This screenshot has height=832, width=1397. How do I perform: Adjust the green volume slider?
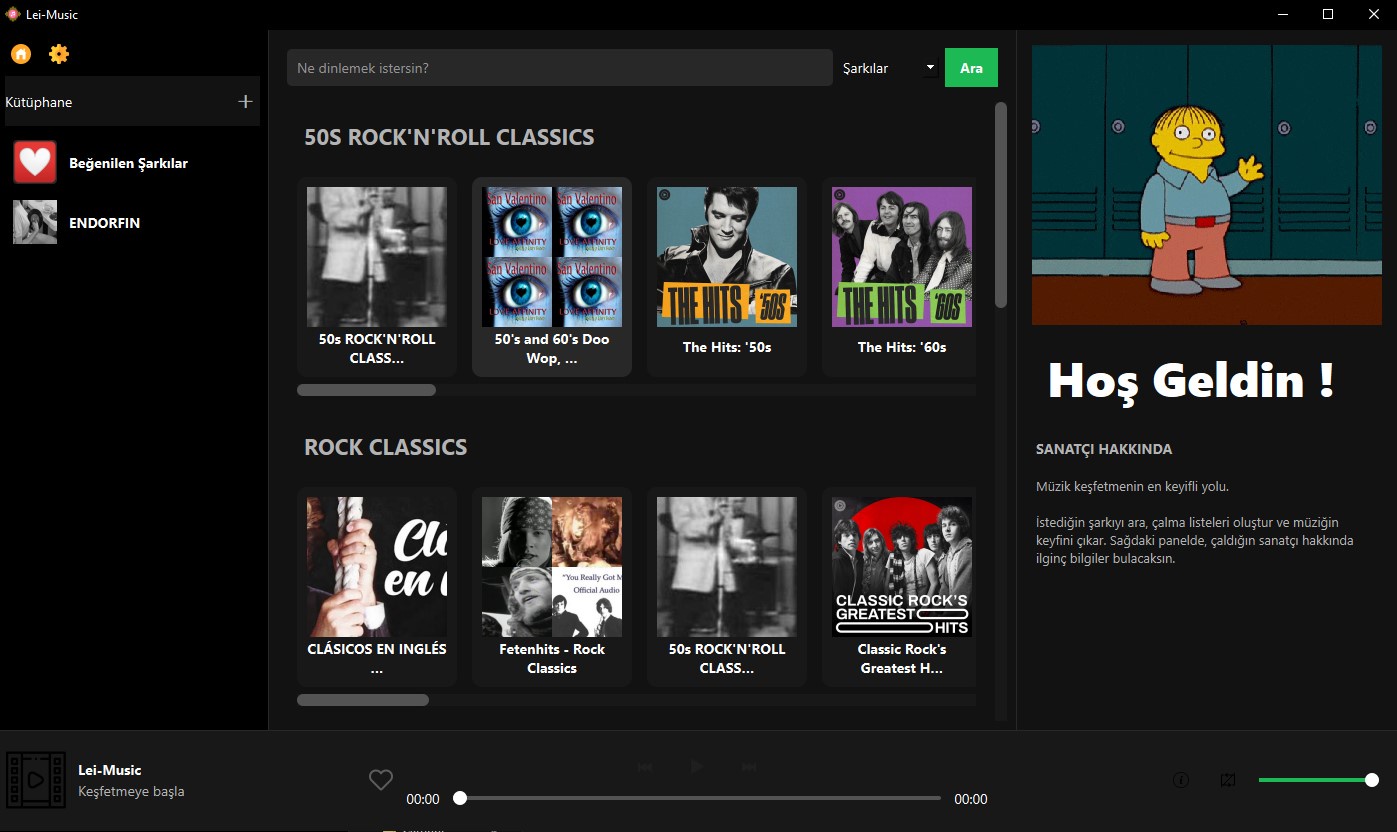(x=1318, y=780)
